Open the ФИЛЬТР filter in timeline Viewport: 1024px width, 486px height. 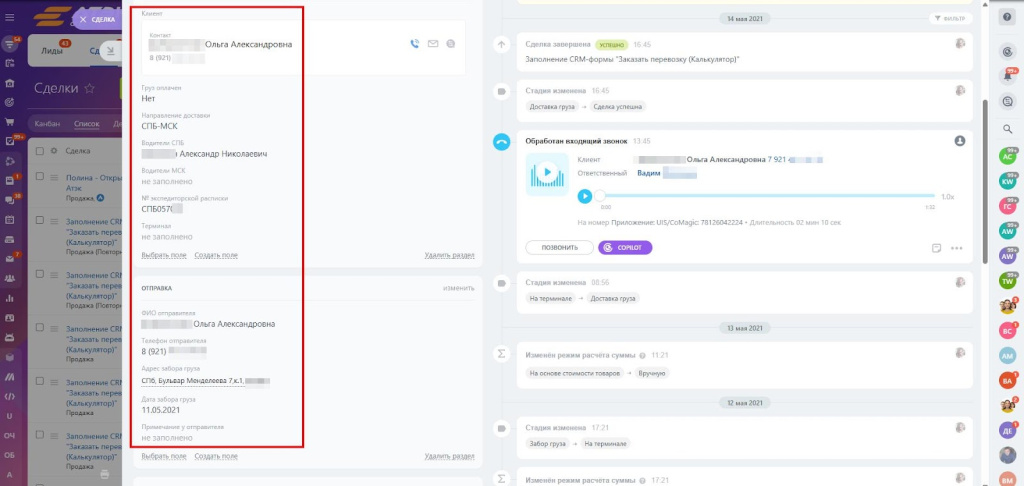click(950, 18)
